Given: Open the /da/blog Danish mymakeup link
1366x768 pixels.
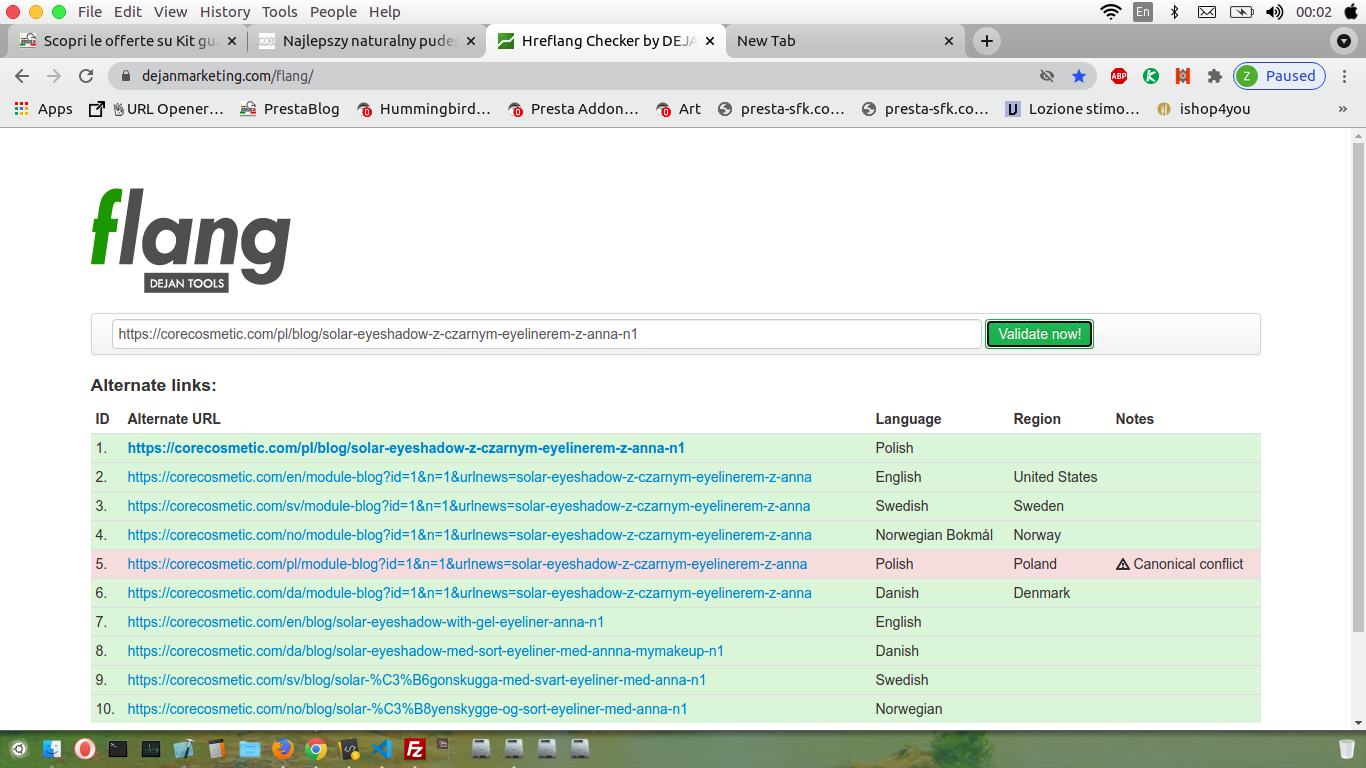Looking at the screenshot, I should tap(426, 651).
